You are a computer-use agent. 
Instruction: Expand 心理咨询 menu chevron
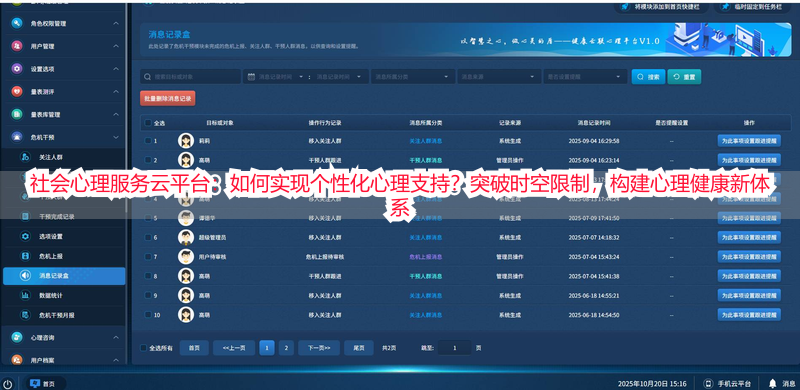[116, 337]
